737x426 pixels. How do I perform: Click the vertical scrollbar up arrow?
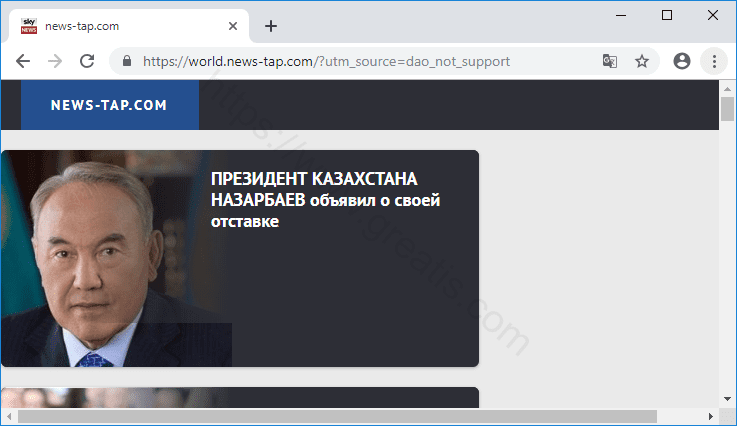tap(727, 88)
